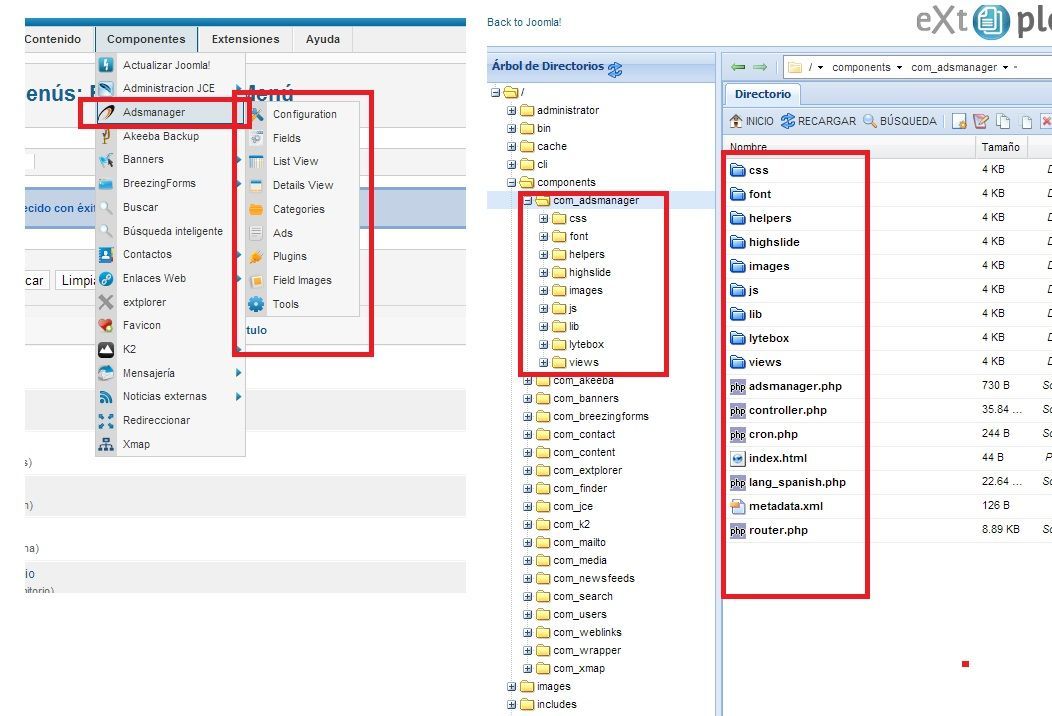
Task: Collapse the com_adsmanager folder in tree
Action: [x=527, y=201]
